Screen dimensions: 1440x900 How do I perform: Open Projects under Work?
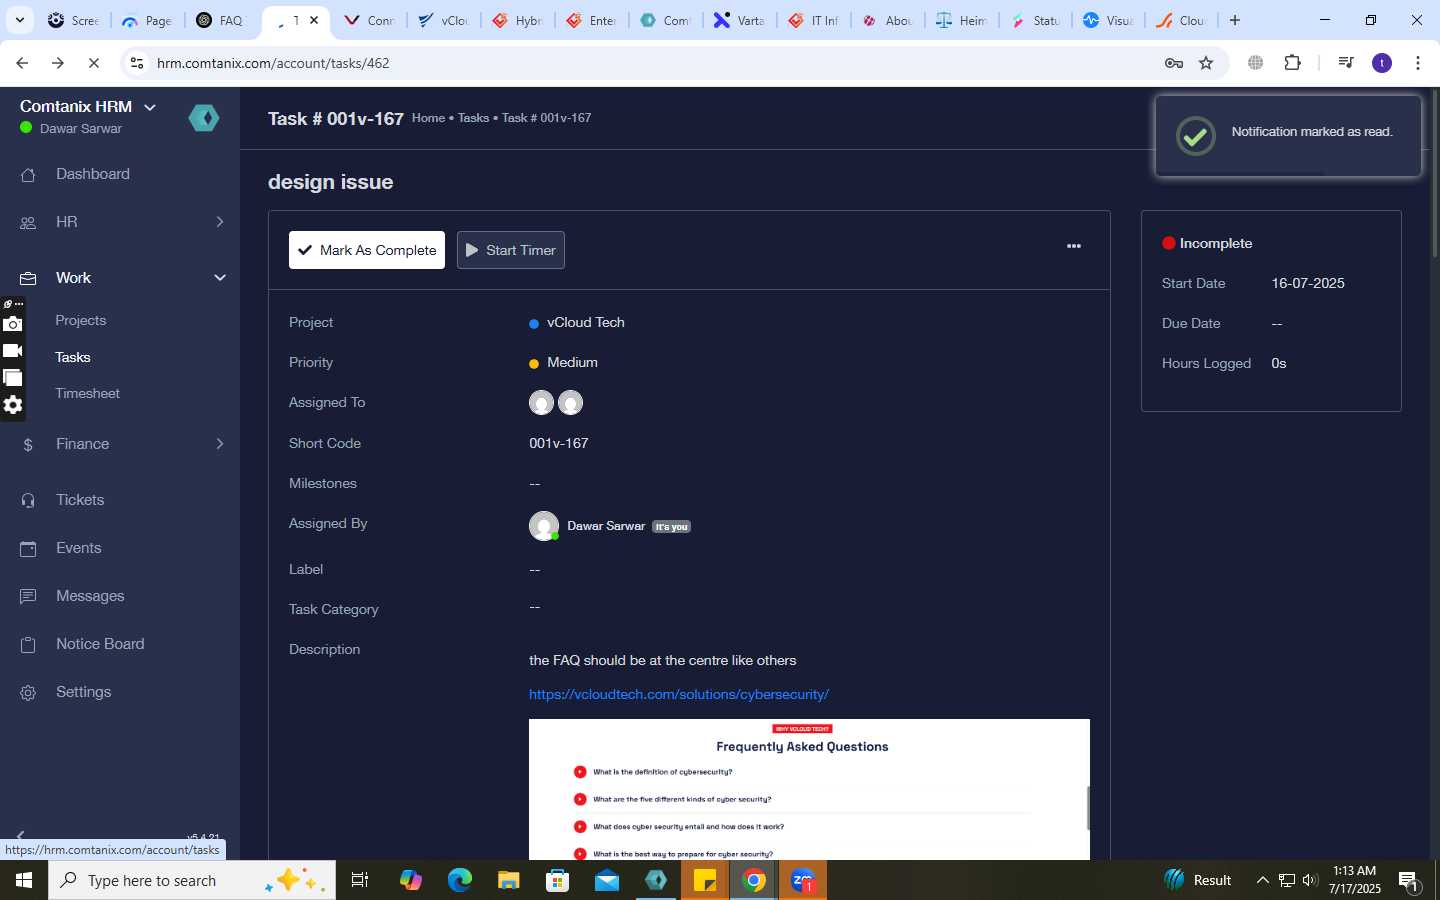[x=80, y=320]
